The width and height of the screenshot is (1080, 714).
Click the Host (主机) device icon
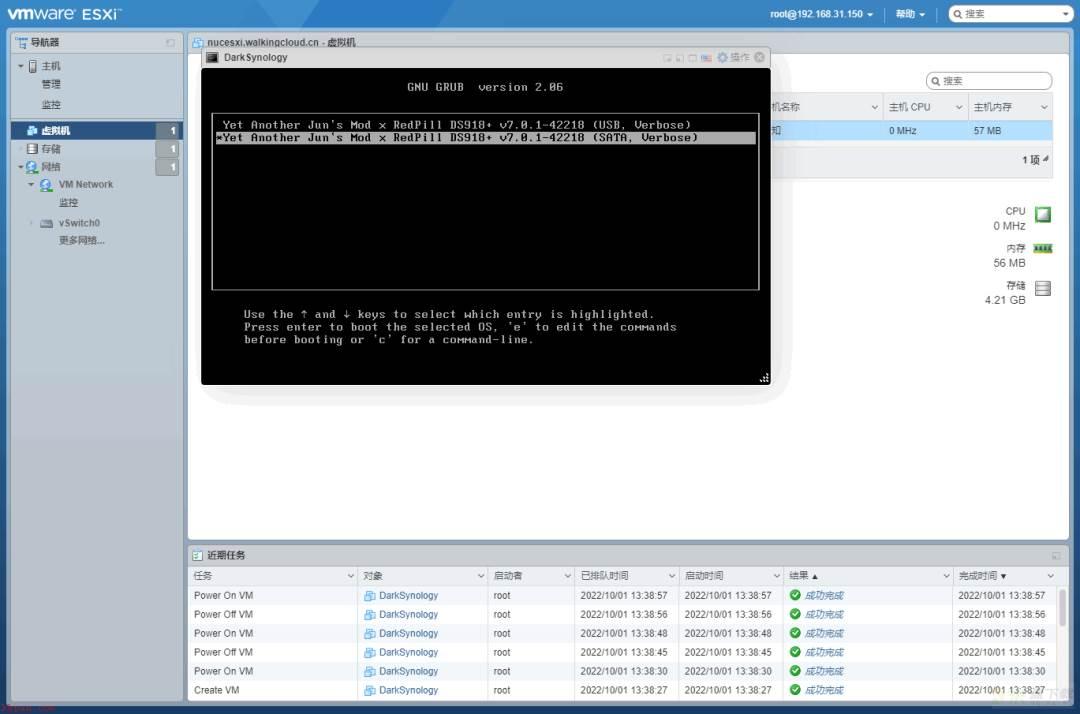[x=32, y=66]
